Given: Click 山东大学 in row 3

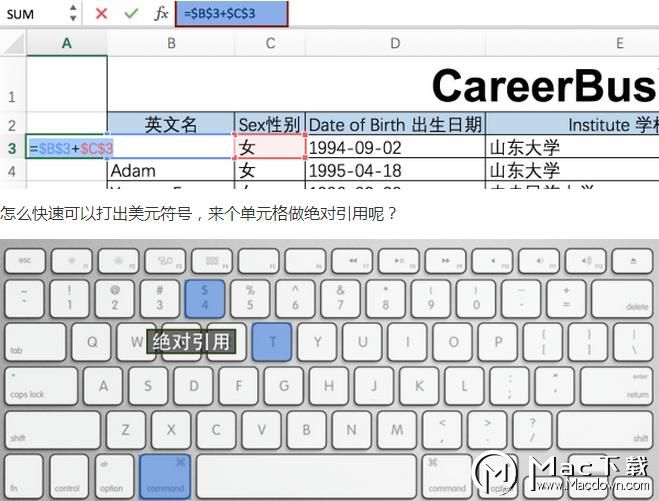Looking at the screenshot, I should tap(572, 148).
